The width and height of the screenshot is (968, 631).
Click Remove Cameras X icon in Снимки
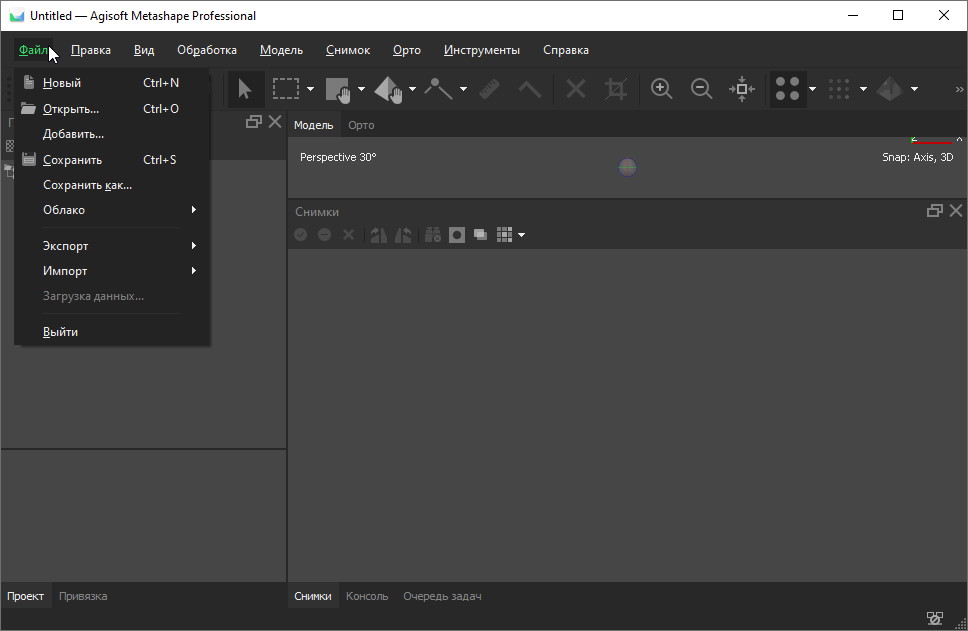pyautogui.click(x=348, y=235)
